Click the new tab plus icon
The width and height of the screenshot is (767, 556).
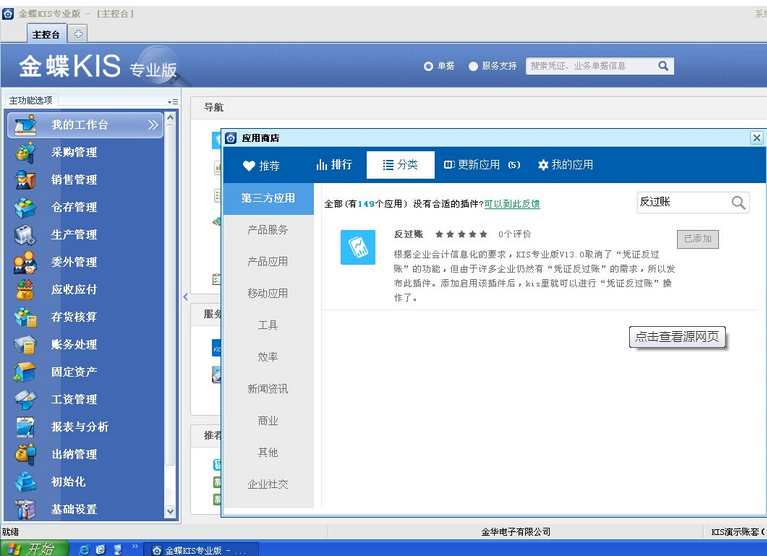[x=78, y=34]
